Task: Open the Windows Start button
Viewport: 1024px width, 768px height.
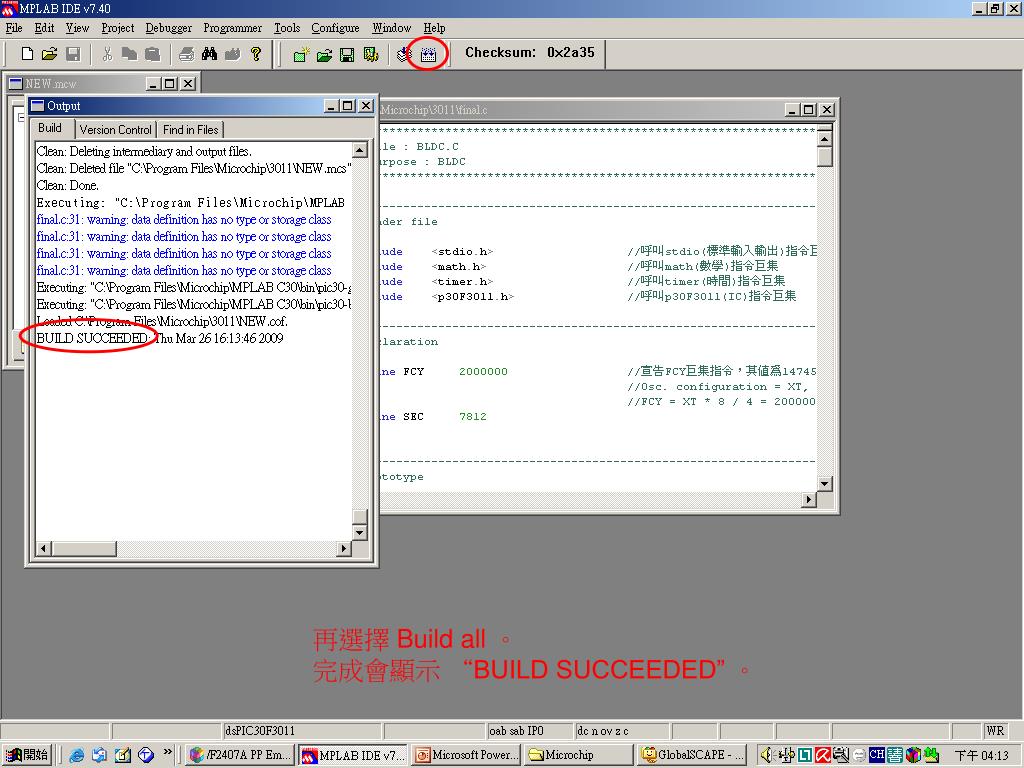Action: coord(27,755)
